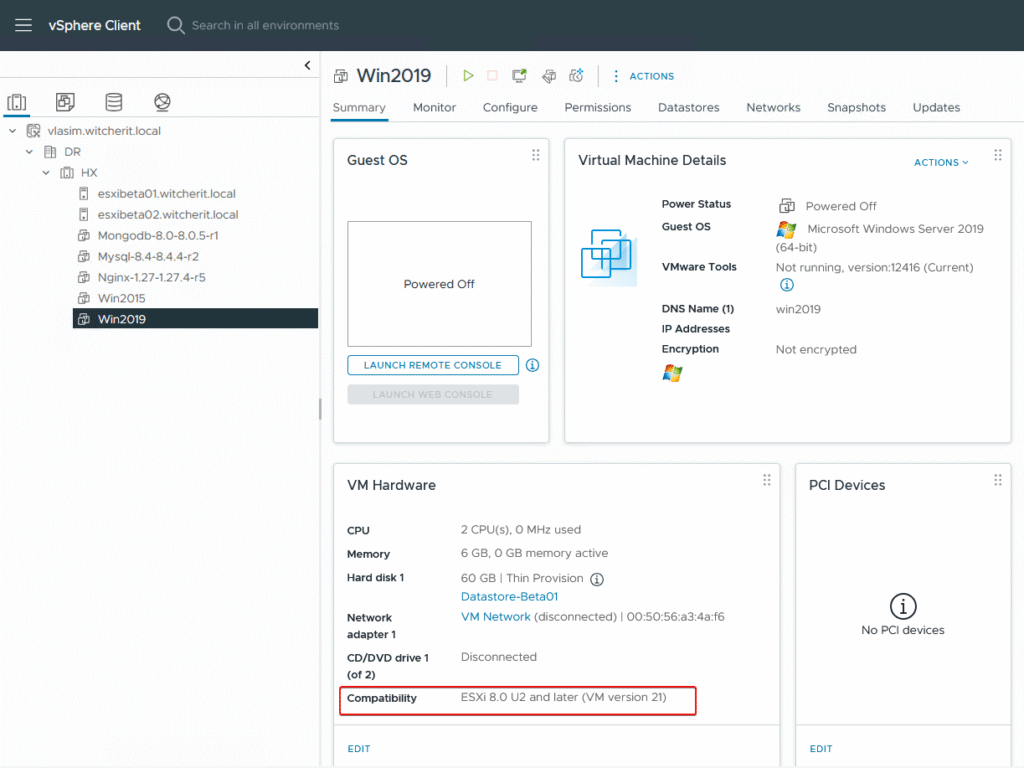Click Virtual Machine Details card drag handle
This screenshot has height=768, width=1024.
[x=998, y=155]
